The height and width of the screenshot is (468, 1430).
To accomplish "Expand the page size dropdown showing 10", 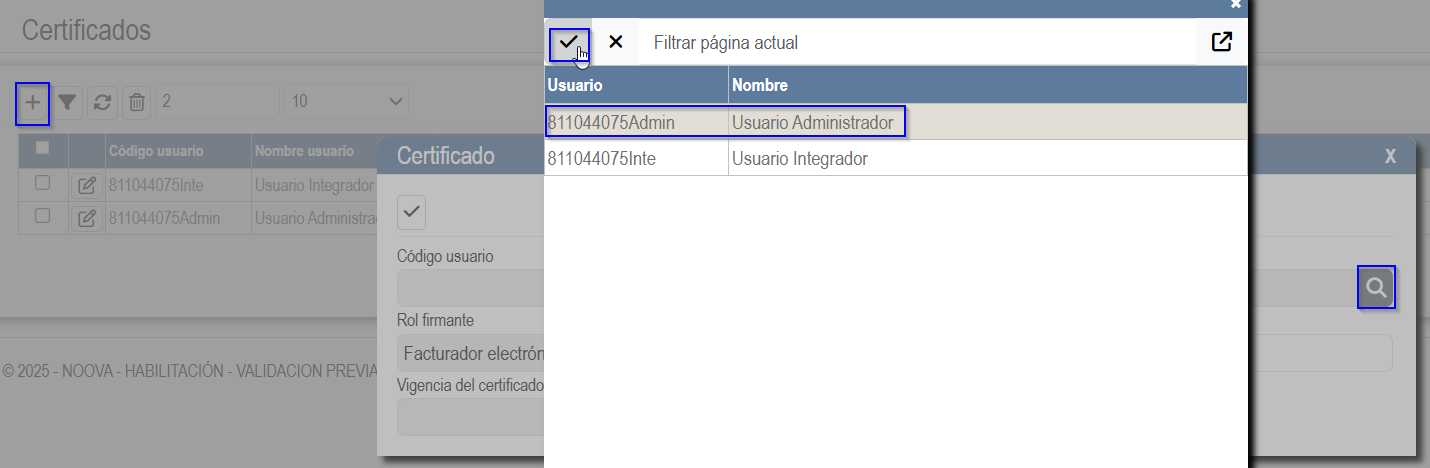I will pyautogui.click(x=346, y=102).
